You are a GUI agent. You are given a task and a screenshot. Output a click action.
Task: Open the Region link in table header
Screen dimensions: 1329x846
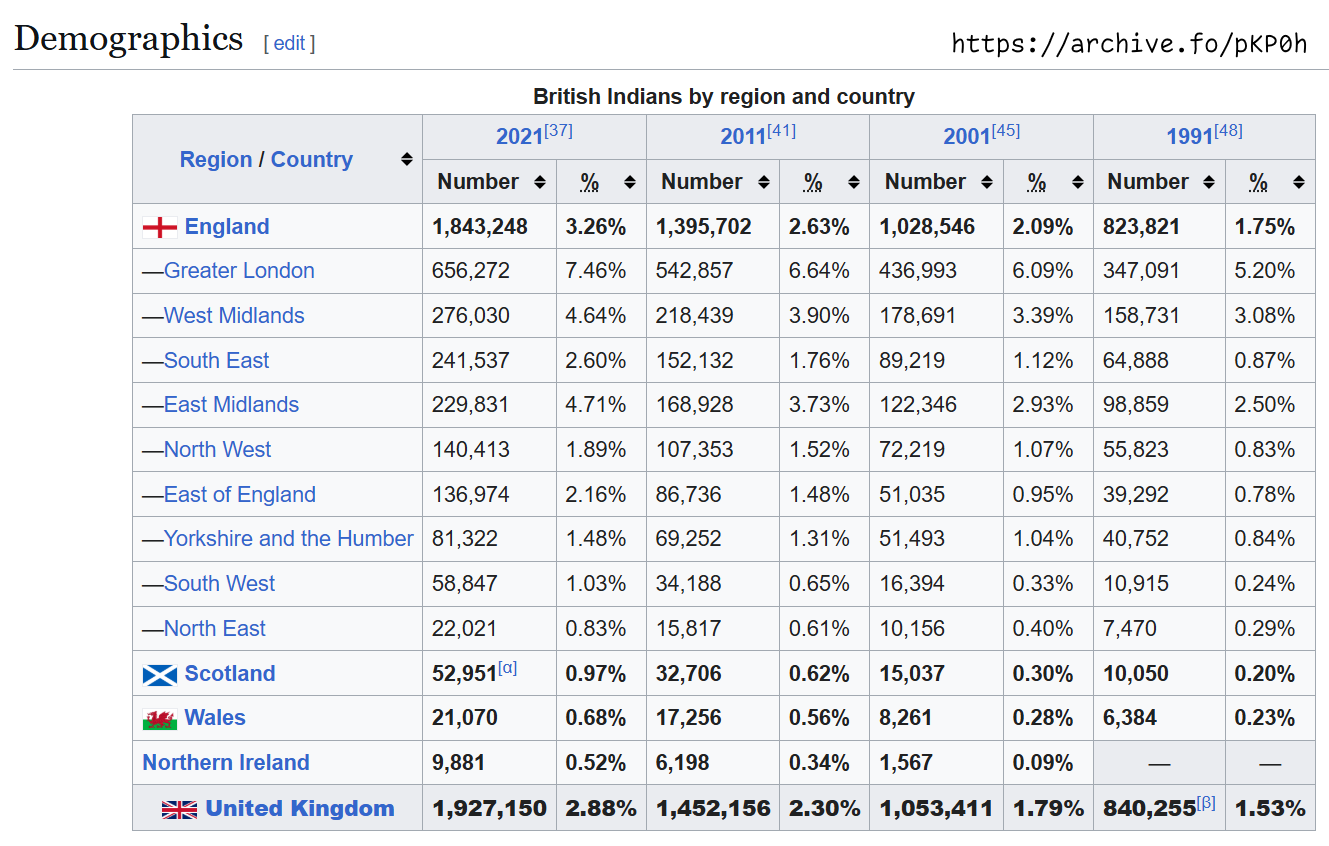click(x=216, y=159)
